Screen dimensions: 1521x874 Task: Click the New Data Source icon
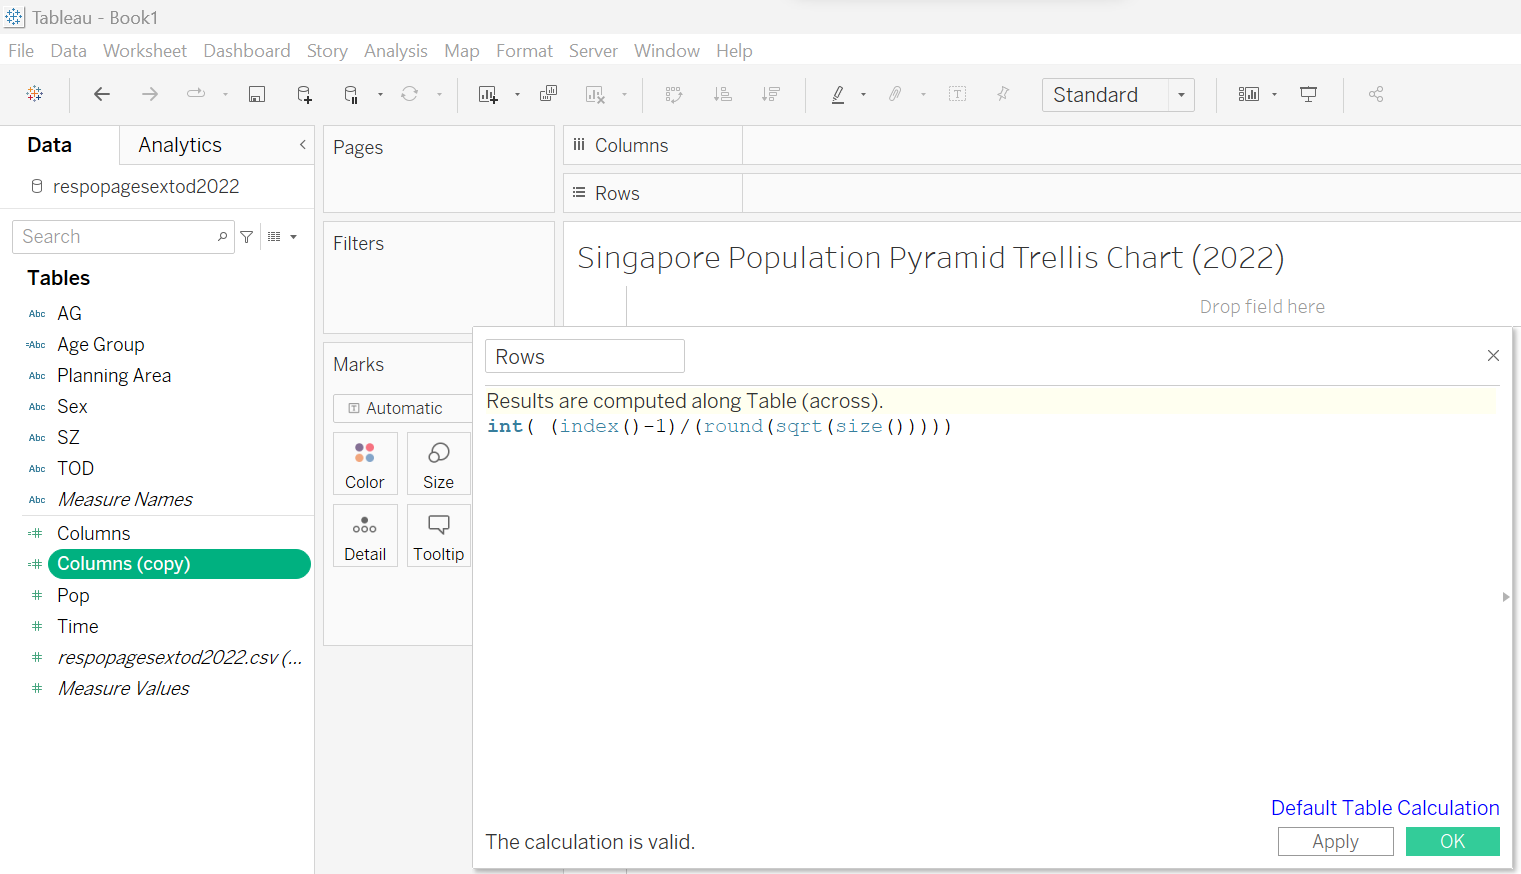pyautogui.click(x=304, y=94)
